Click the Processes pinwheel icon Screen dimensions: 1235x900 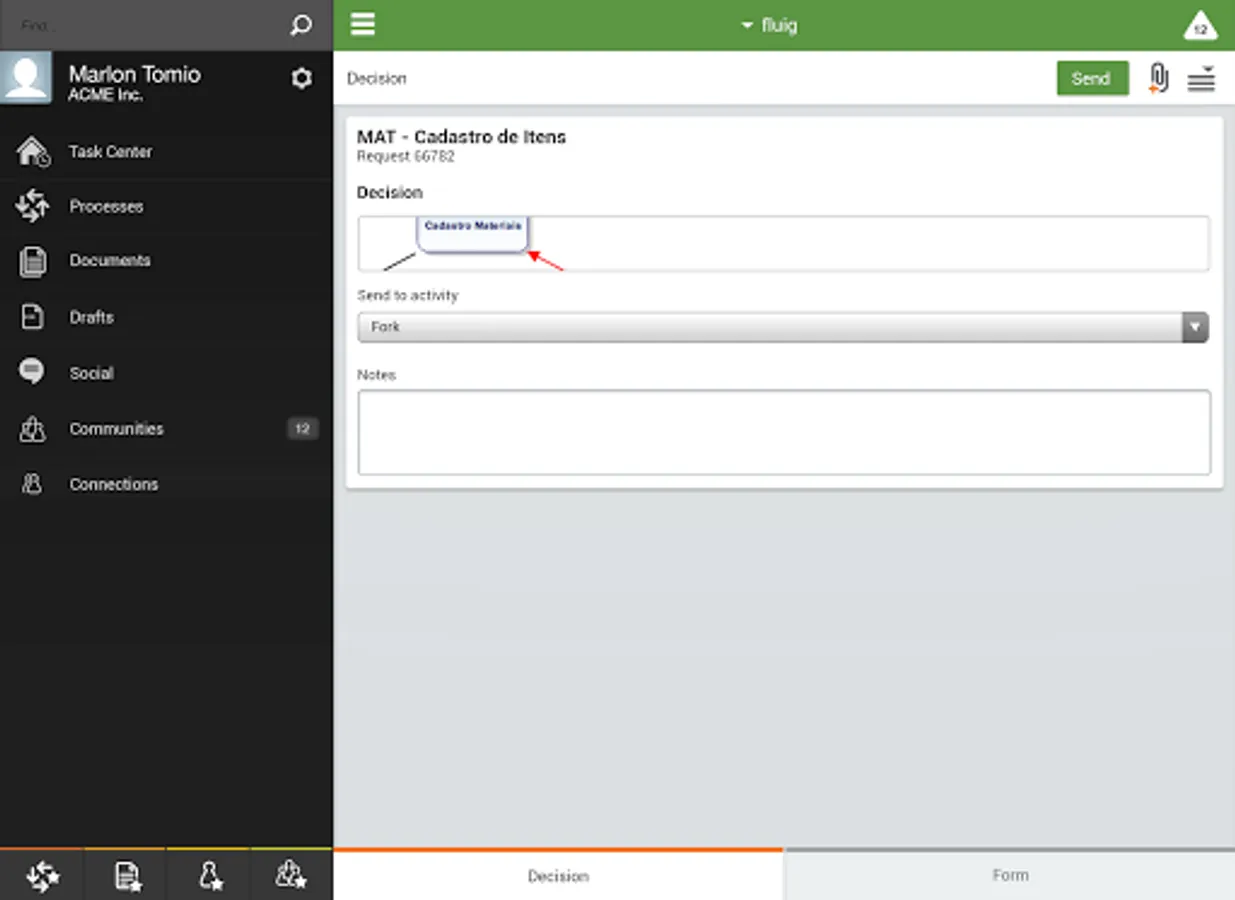[32, 206]
